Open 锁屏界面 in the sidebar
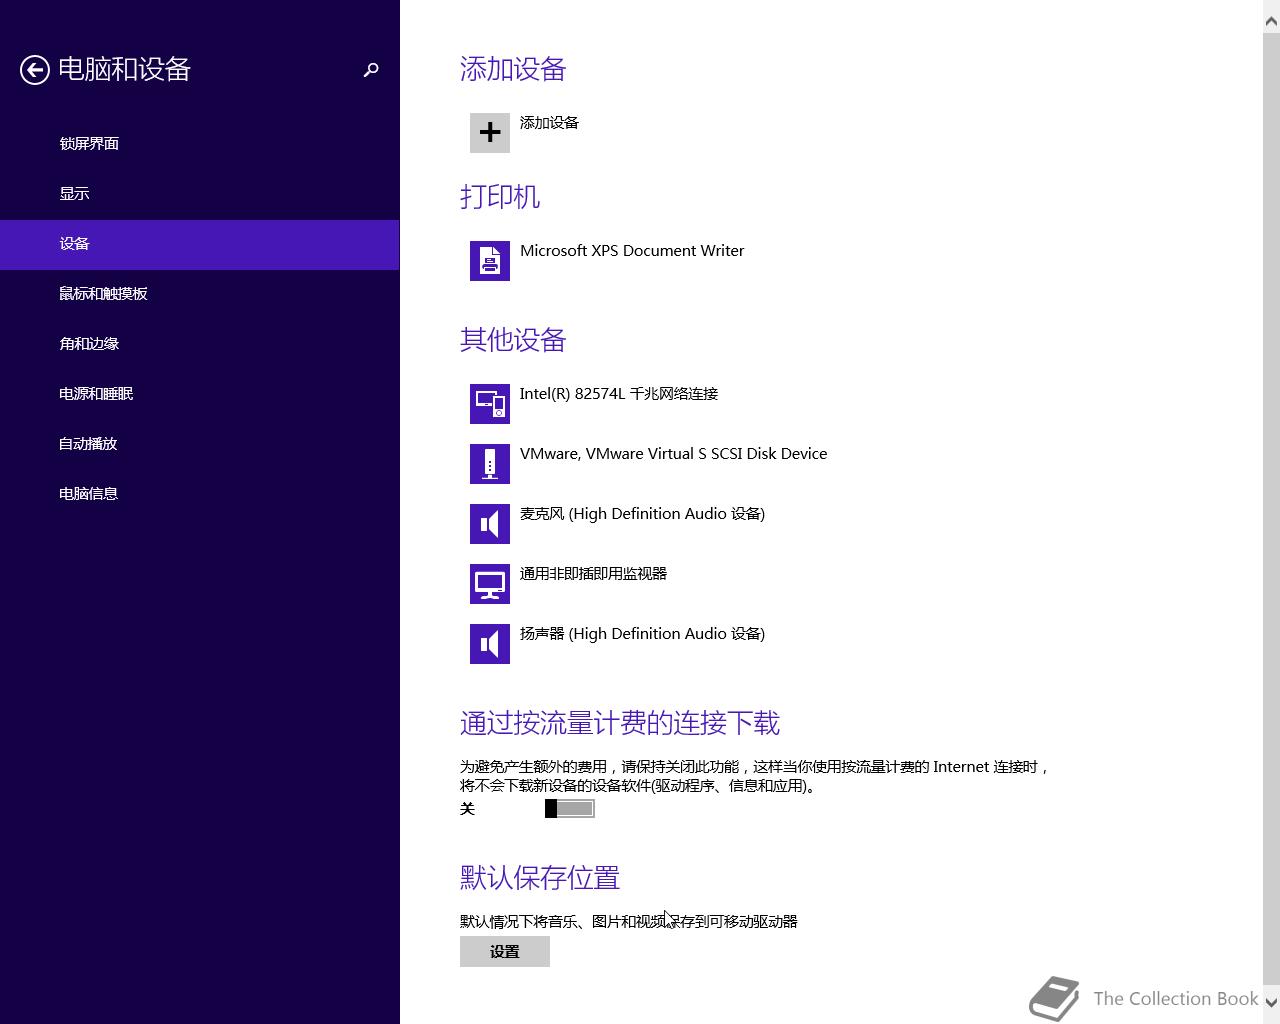1280x1024 pixels. tap(200, 144)
